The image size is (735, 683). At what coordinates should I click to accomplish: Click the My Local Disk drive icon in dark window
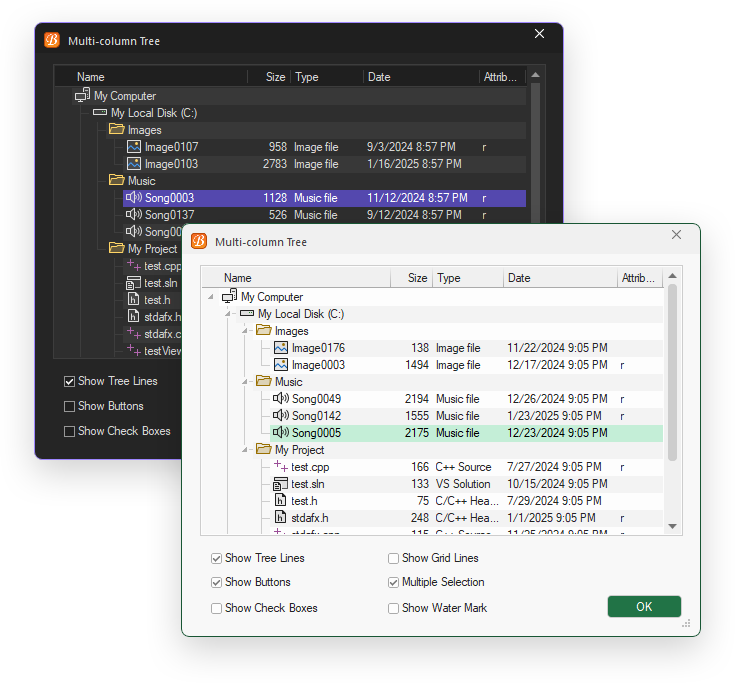pos(100,113)
